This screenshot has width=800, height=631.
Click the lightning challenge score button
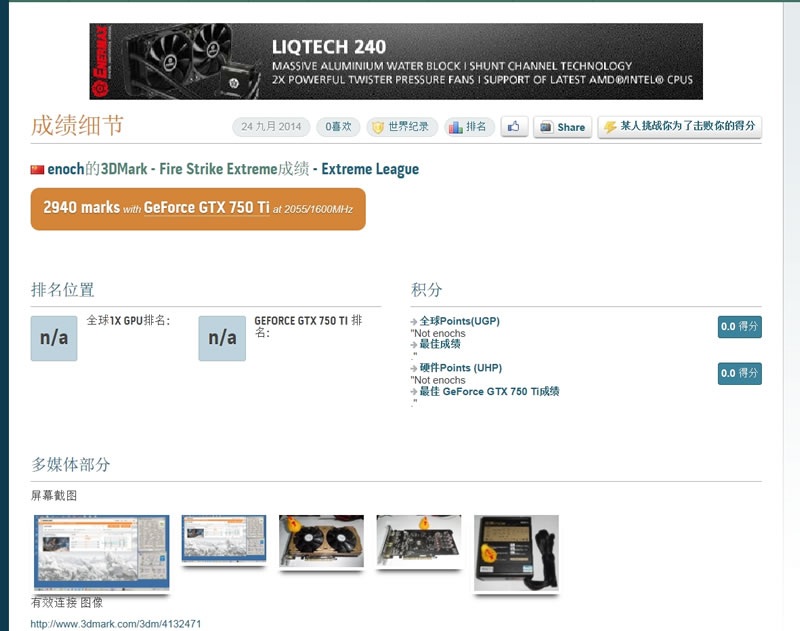tap(680, 127)
